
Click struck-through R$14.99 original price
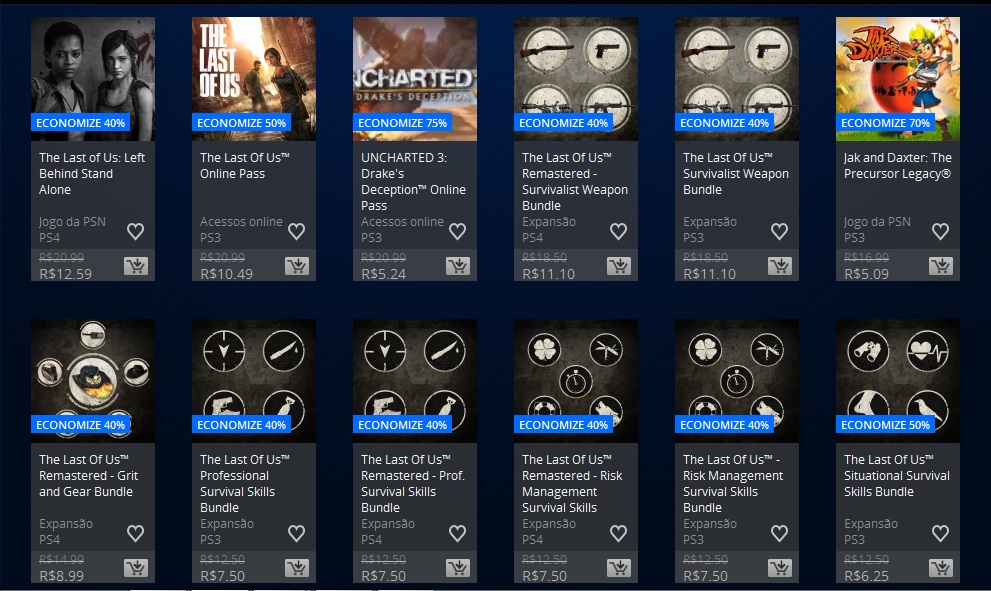(61, 559)
